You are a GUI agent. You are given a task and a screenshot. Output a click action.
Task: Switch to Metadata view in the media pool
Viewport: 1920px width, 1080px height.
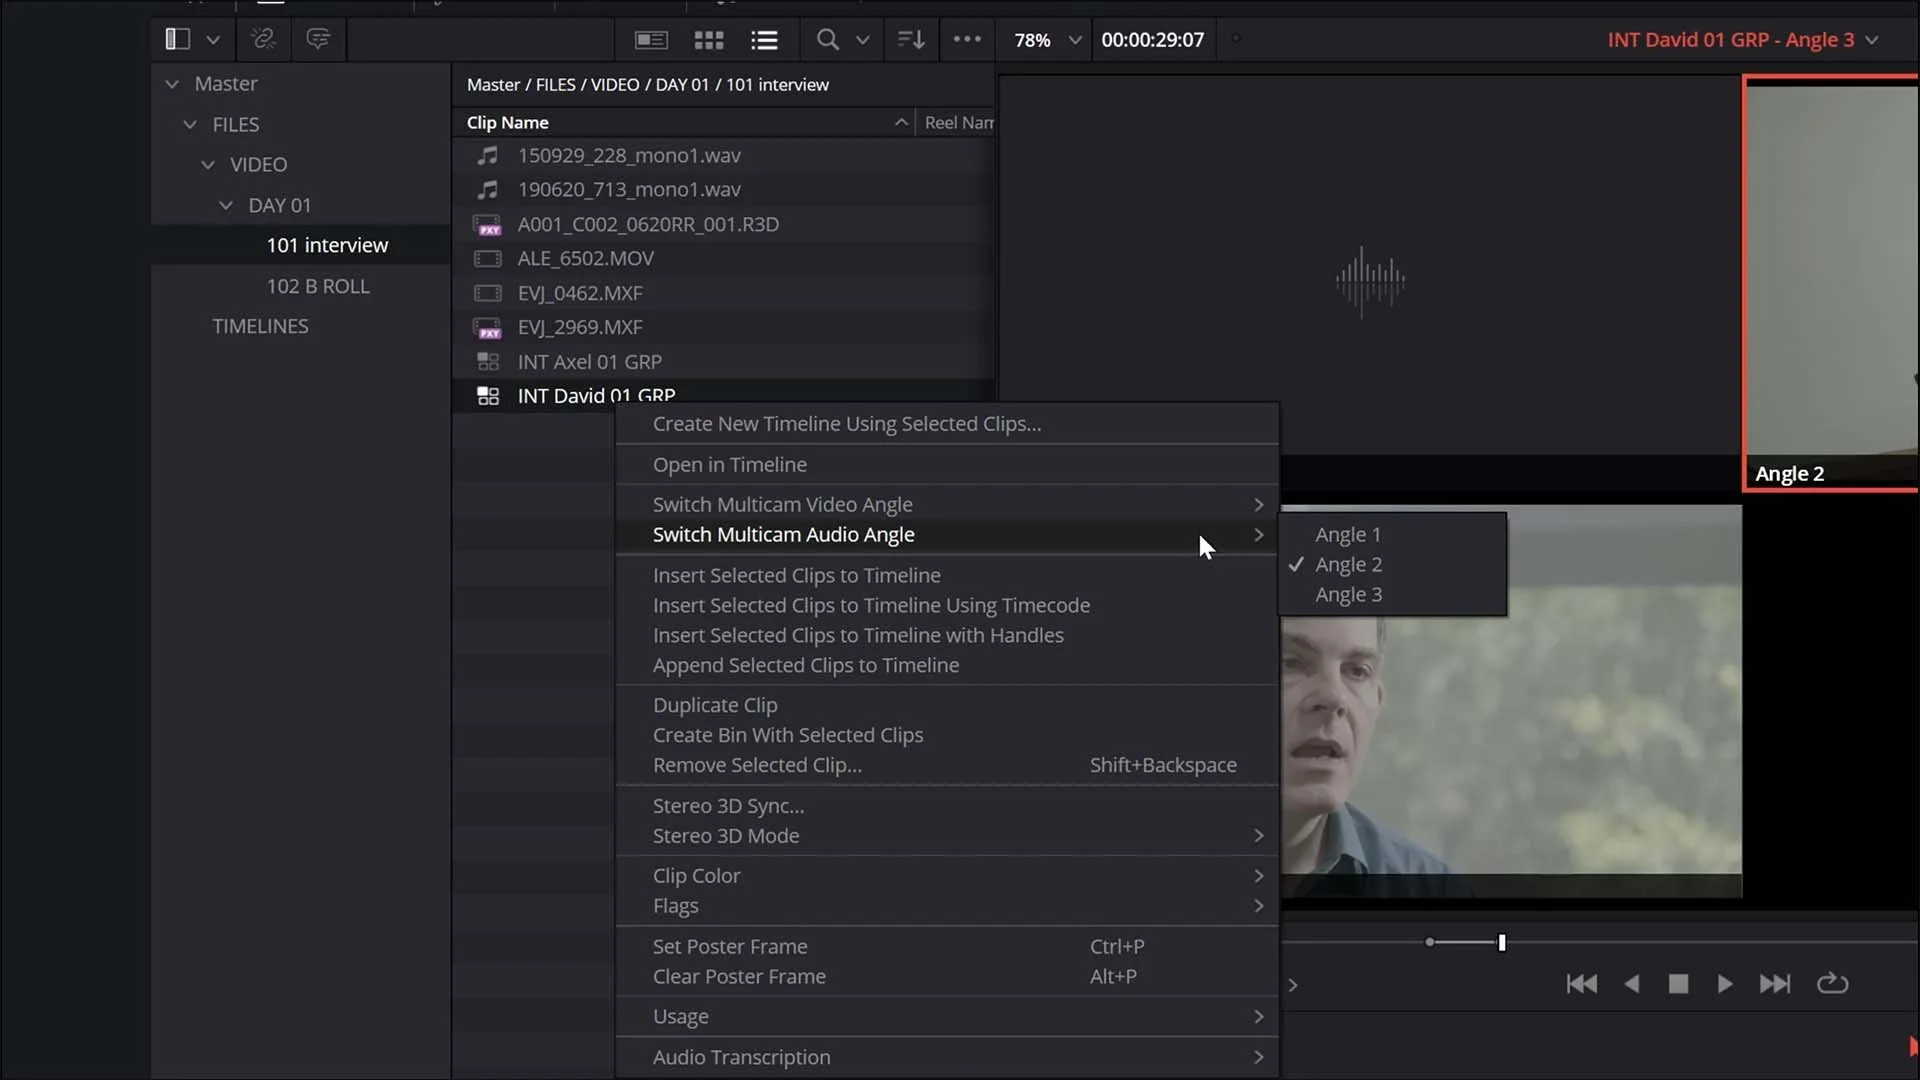coord(650,39)
